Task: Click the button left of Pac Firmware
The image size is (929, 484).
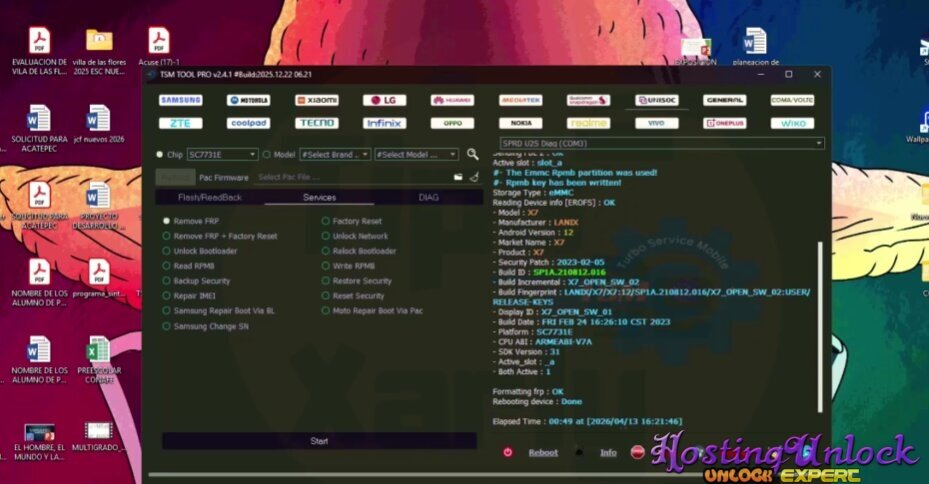Action: [x=175, y=177]
